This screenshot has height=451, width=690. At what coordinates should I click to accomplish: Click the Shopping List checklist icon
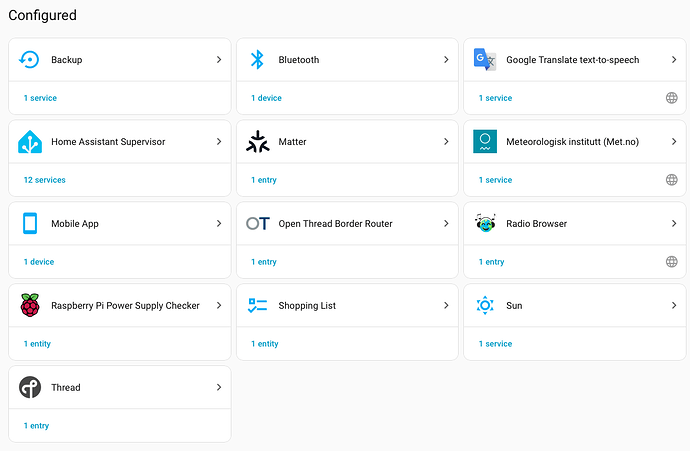point(257,305)
